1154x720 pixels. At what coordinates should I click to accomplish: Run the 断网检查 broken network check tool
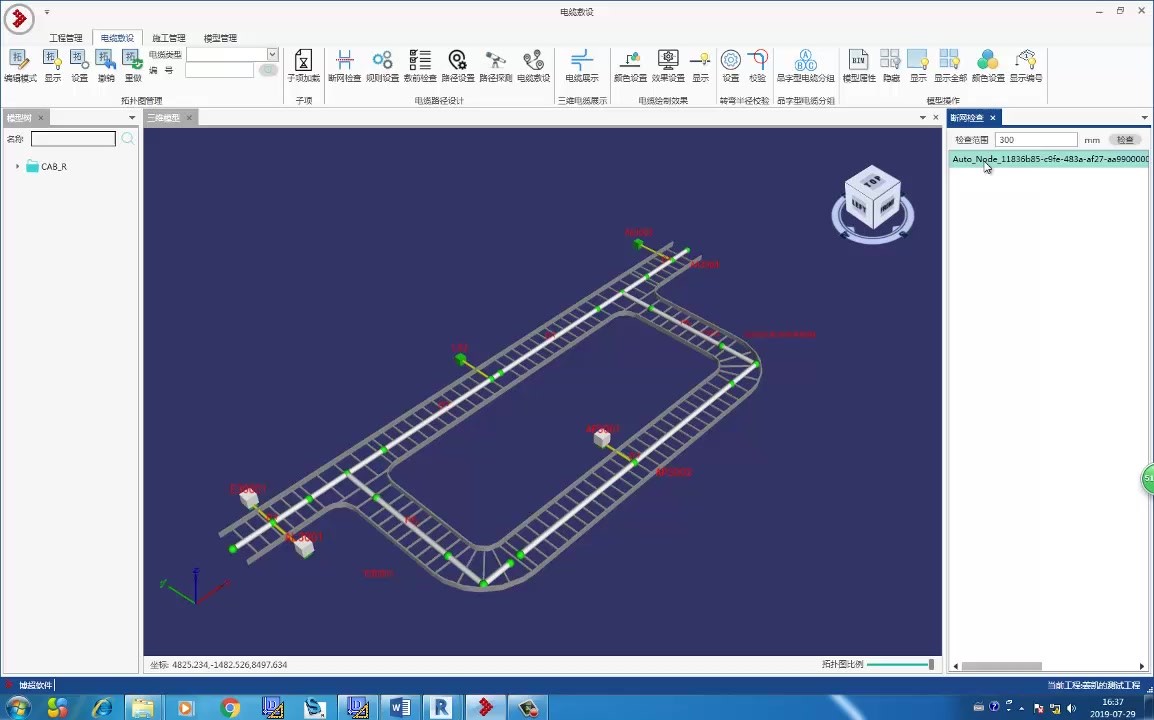344,66
